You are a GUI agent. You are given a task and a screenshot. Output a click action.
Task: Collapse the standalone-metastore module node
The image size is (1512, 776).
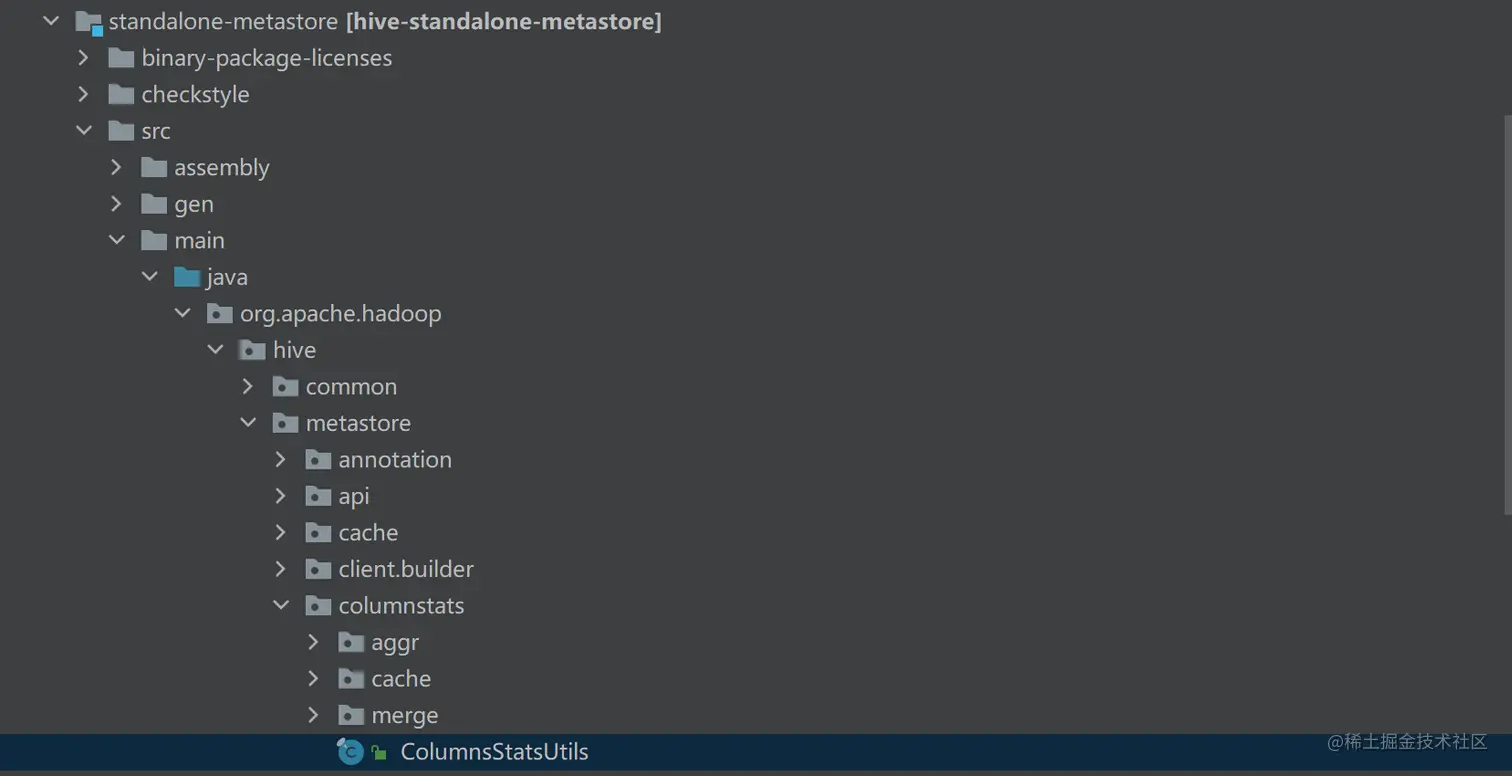[x=51, y=21]
